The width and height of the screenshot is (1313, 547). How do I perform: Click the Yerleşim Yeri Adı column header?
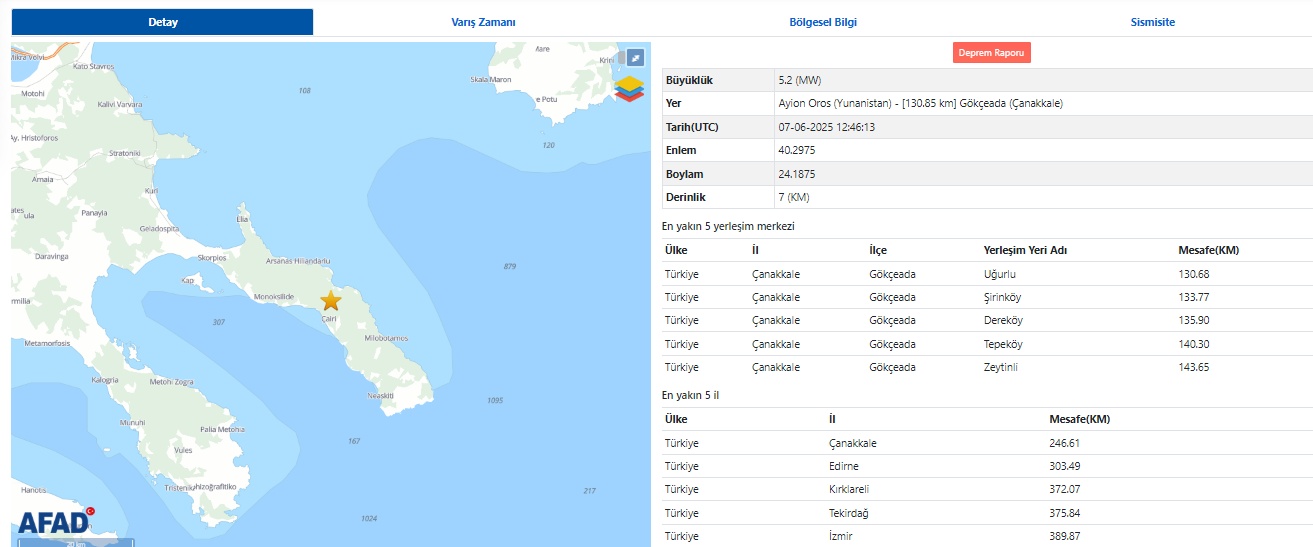(1025, 250)
